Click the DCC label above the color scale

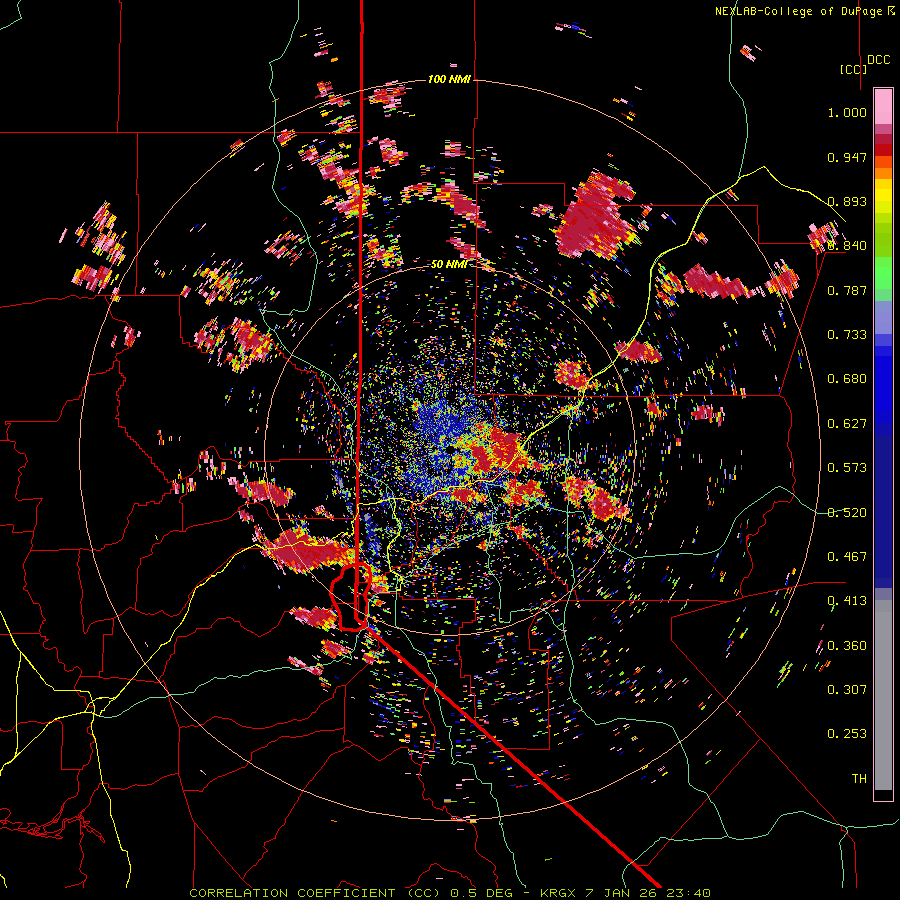click(x=878, y=60)
